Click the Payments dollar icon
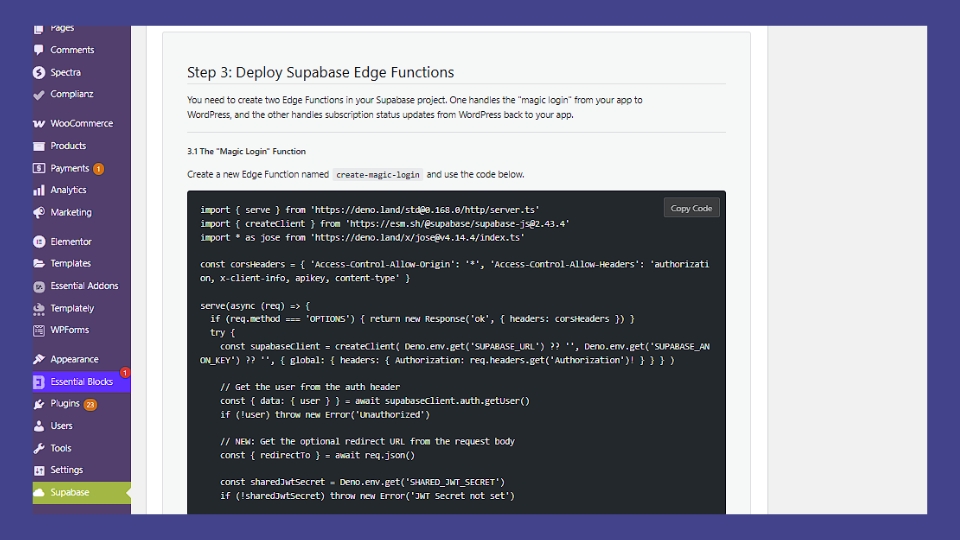Screen dimensions: 960x540 point(39,168)
